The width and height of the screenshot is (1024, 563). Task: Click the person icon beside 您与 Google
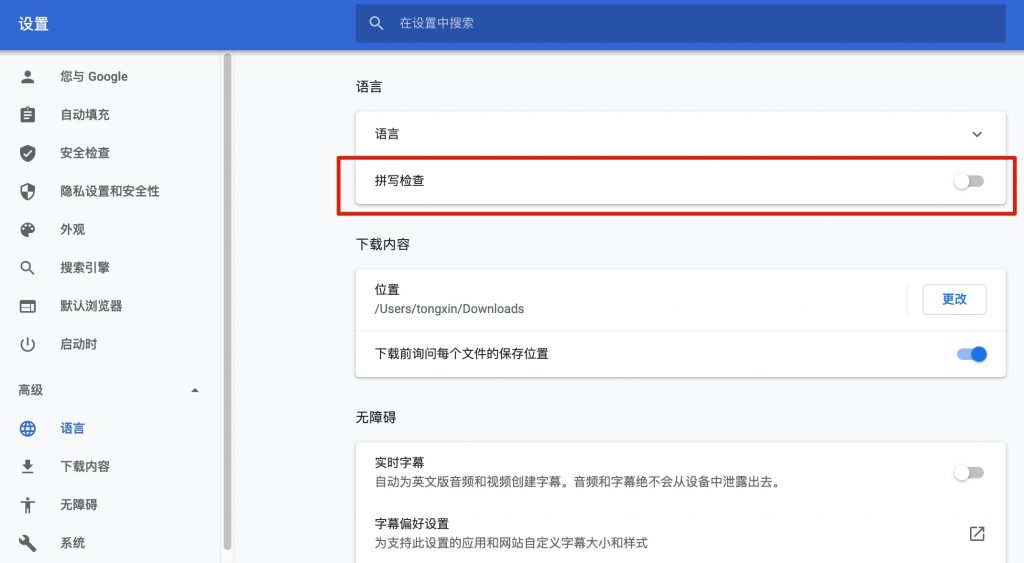[27, 76]
